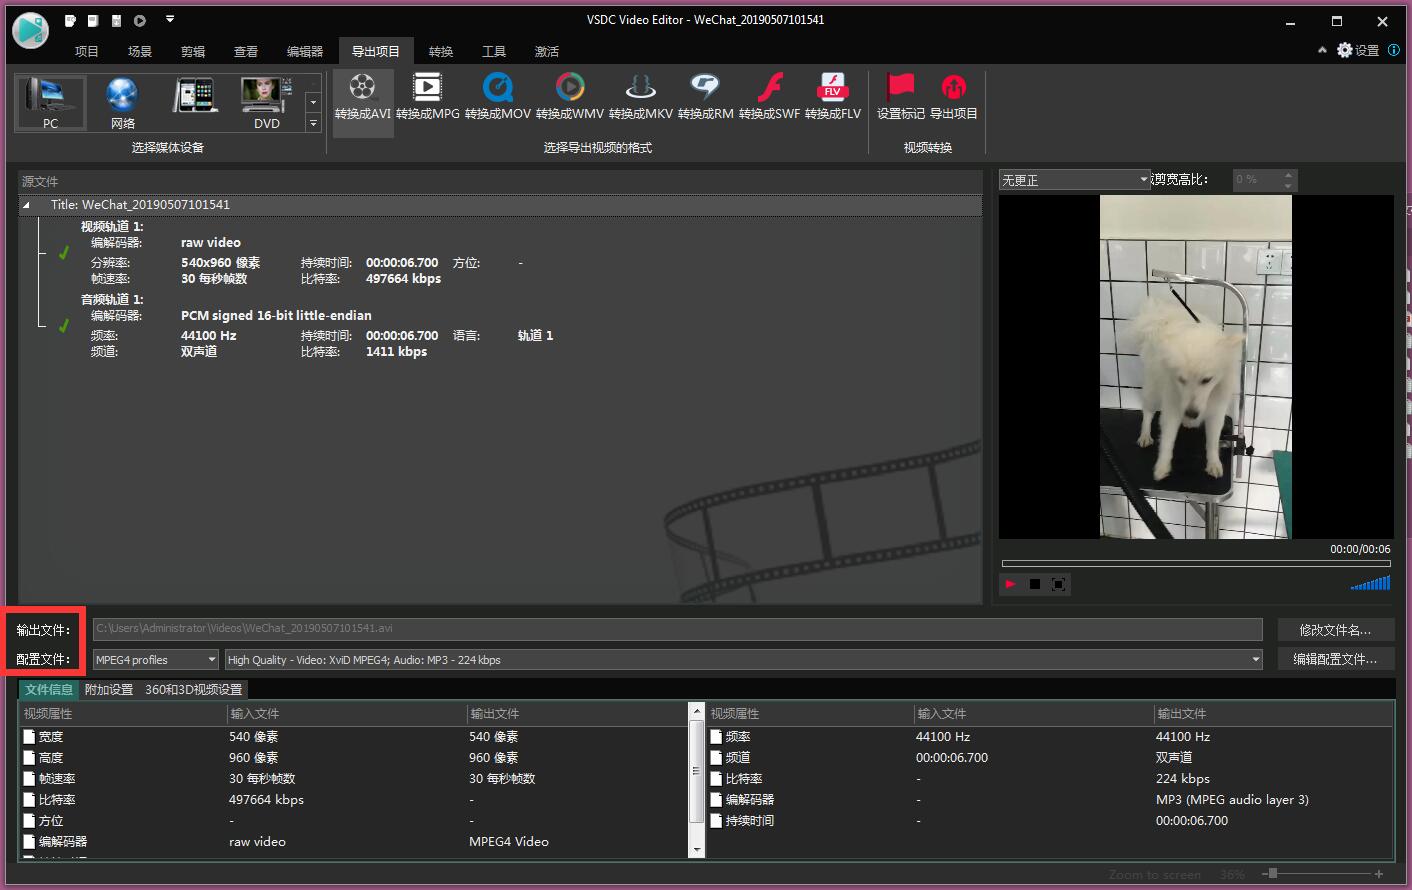Pick 转换成FLV format
Image resolution: width=1412 pixels, height=890 pixels.
pos(833,98)
